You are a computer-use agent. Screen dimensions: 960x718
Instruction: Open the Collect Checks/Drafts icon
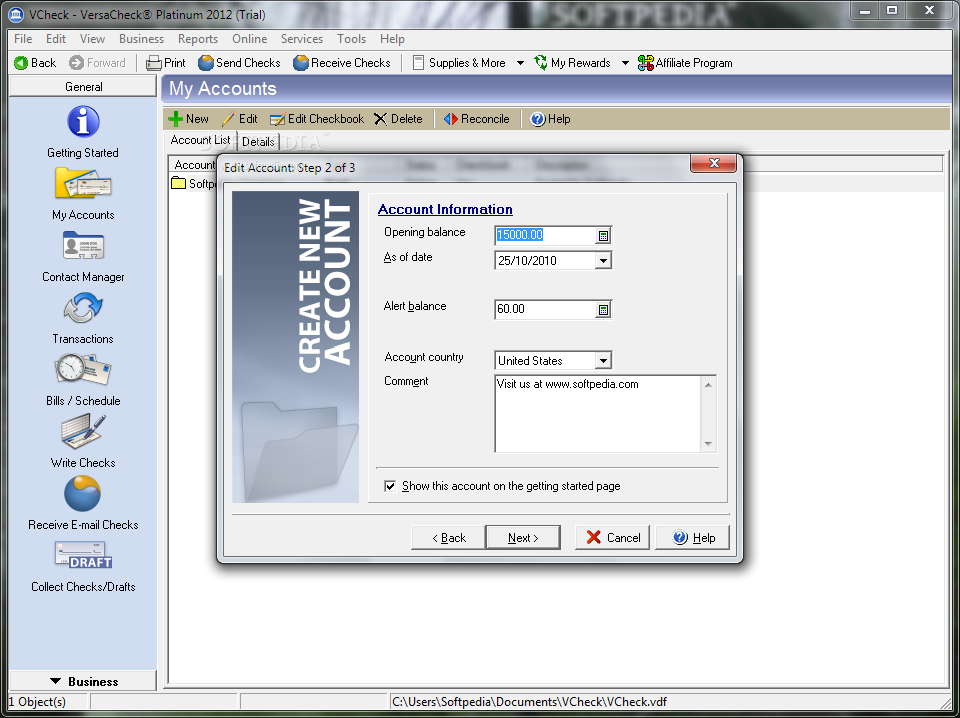(83, 555)
